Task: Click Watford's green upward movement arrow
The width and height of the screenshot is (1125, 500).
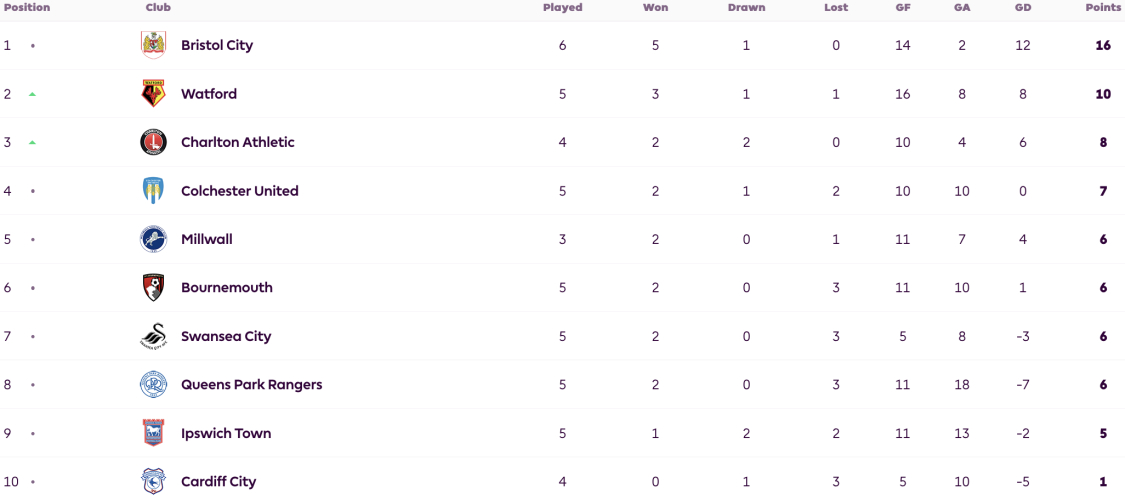Action: tap(32, 94)
